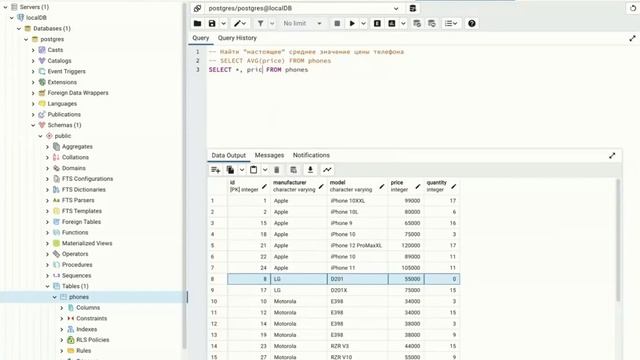Click the Open File folder icon
This screenshot has width=640, height=360.
(198, 24)
